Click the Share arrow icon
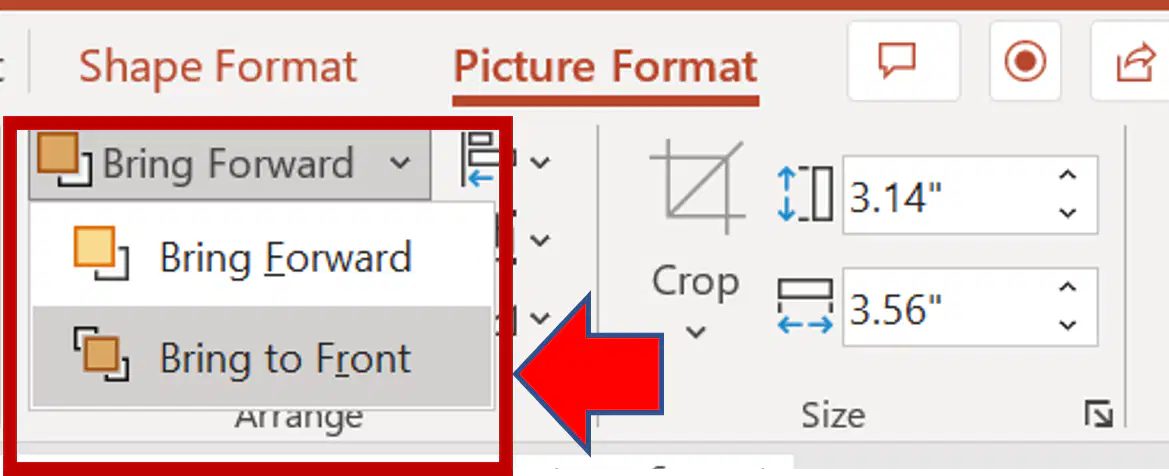This screenshot has height=476, width=1169. coord(1135,63)
